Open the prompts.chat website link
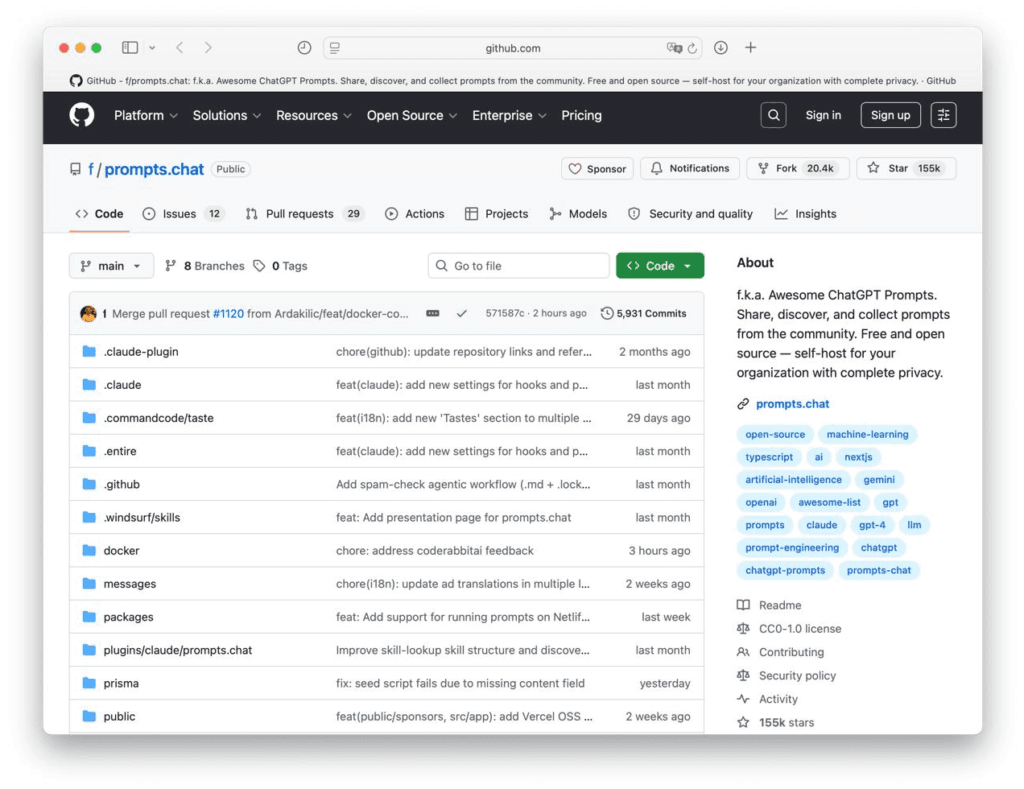This screenshot has width=1024, height=789. [792, 404]
